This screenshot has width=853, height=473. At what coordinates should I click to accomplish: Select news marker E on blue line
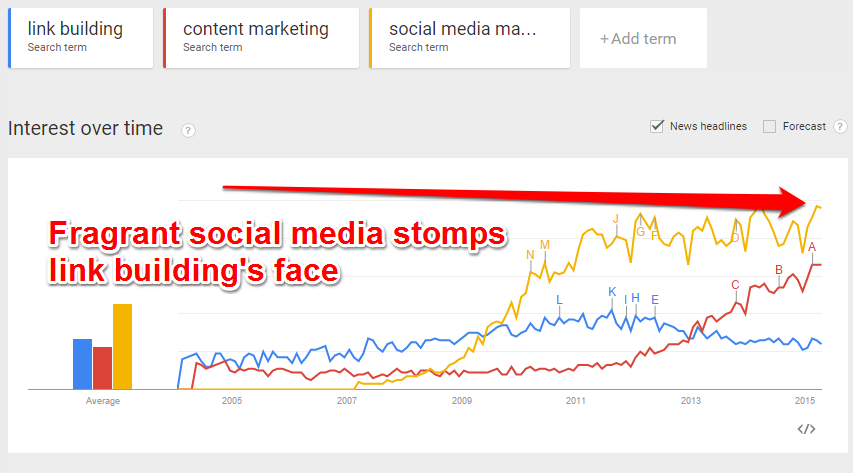click(655, 300)
